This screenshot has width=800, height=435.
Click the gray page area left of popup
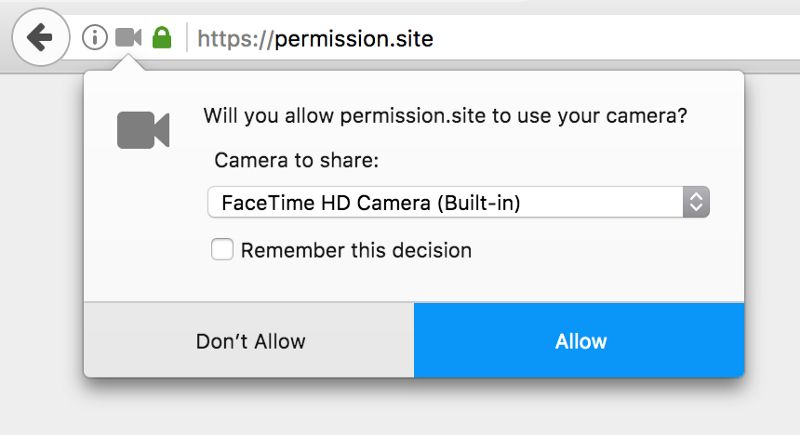40,250
